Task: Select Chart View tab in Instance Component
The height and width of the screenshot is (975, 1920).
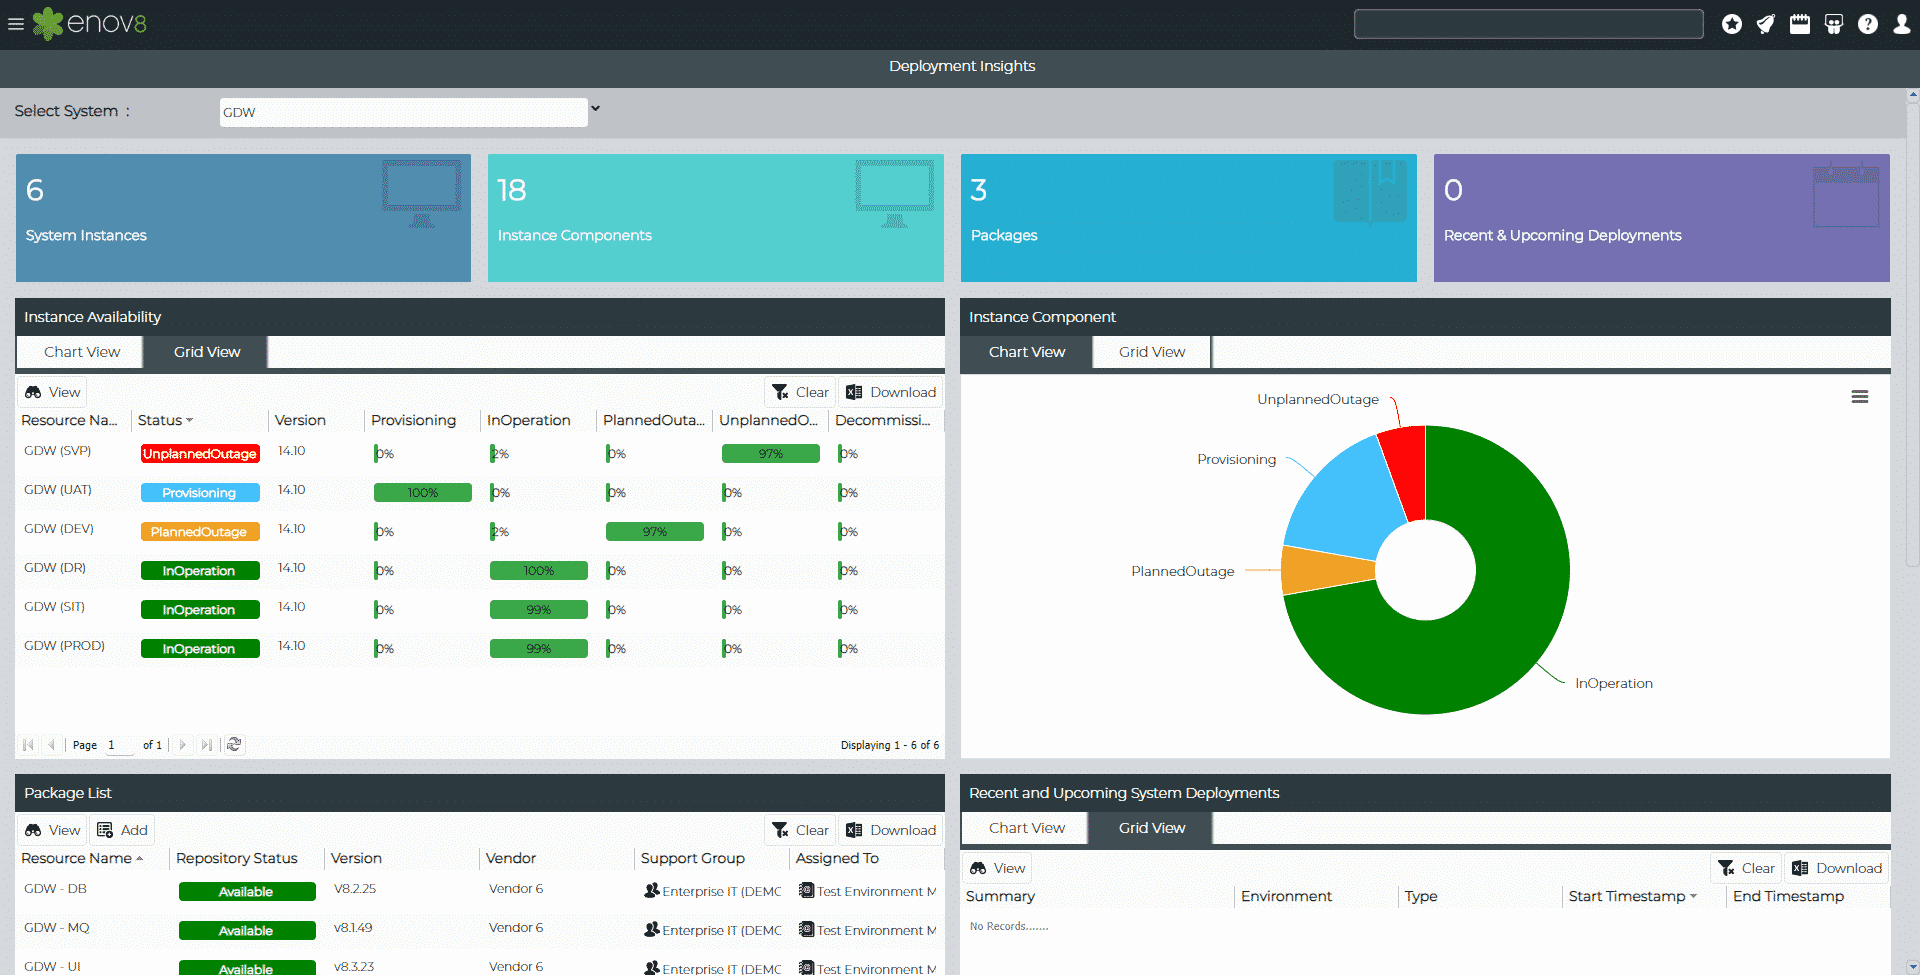Action: click(1027, 352)
